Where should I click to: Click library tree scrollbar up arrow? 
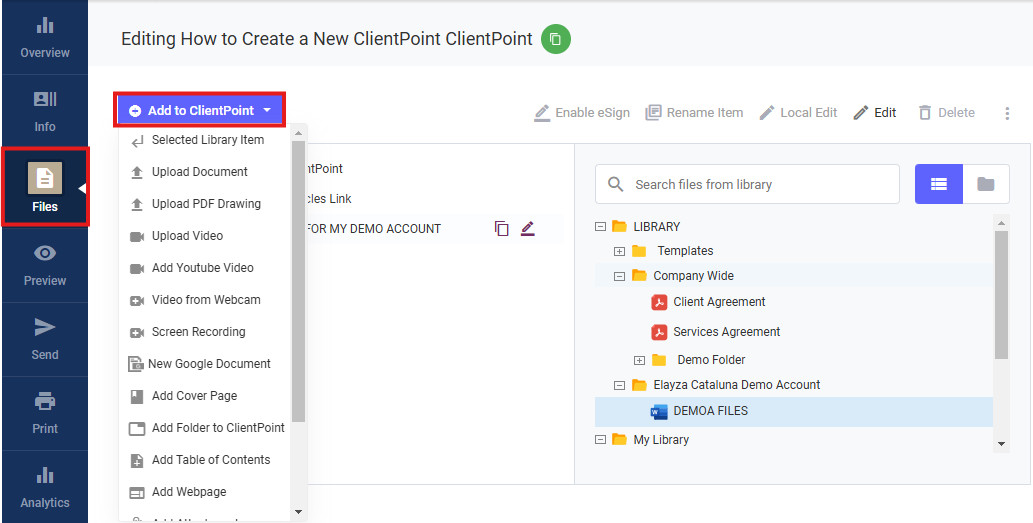pos(1001,222)
